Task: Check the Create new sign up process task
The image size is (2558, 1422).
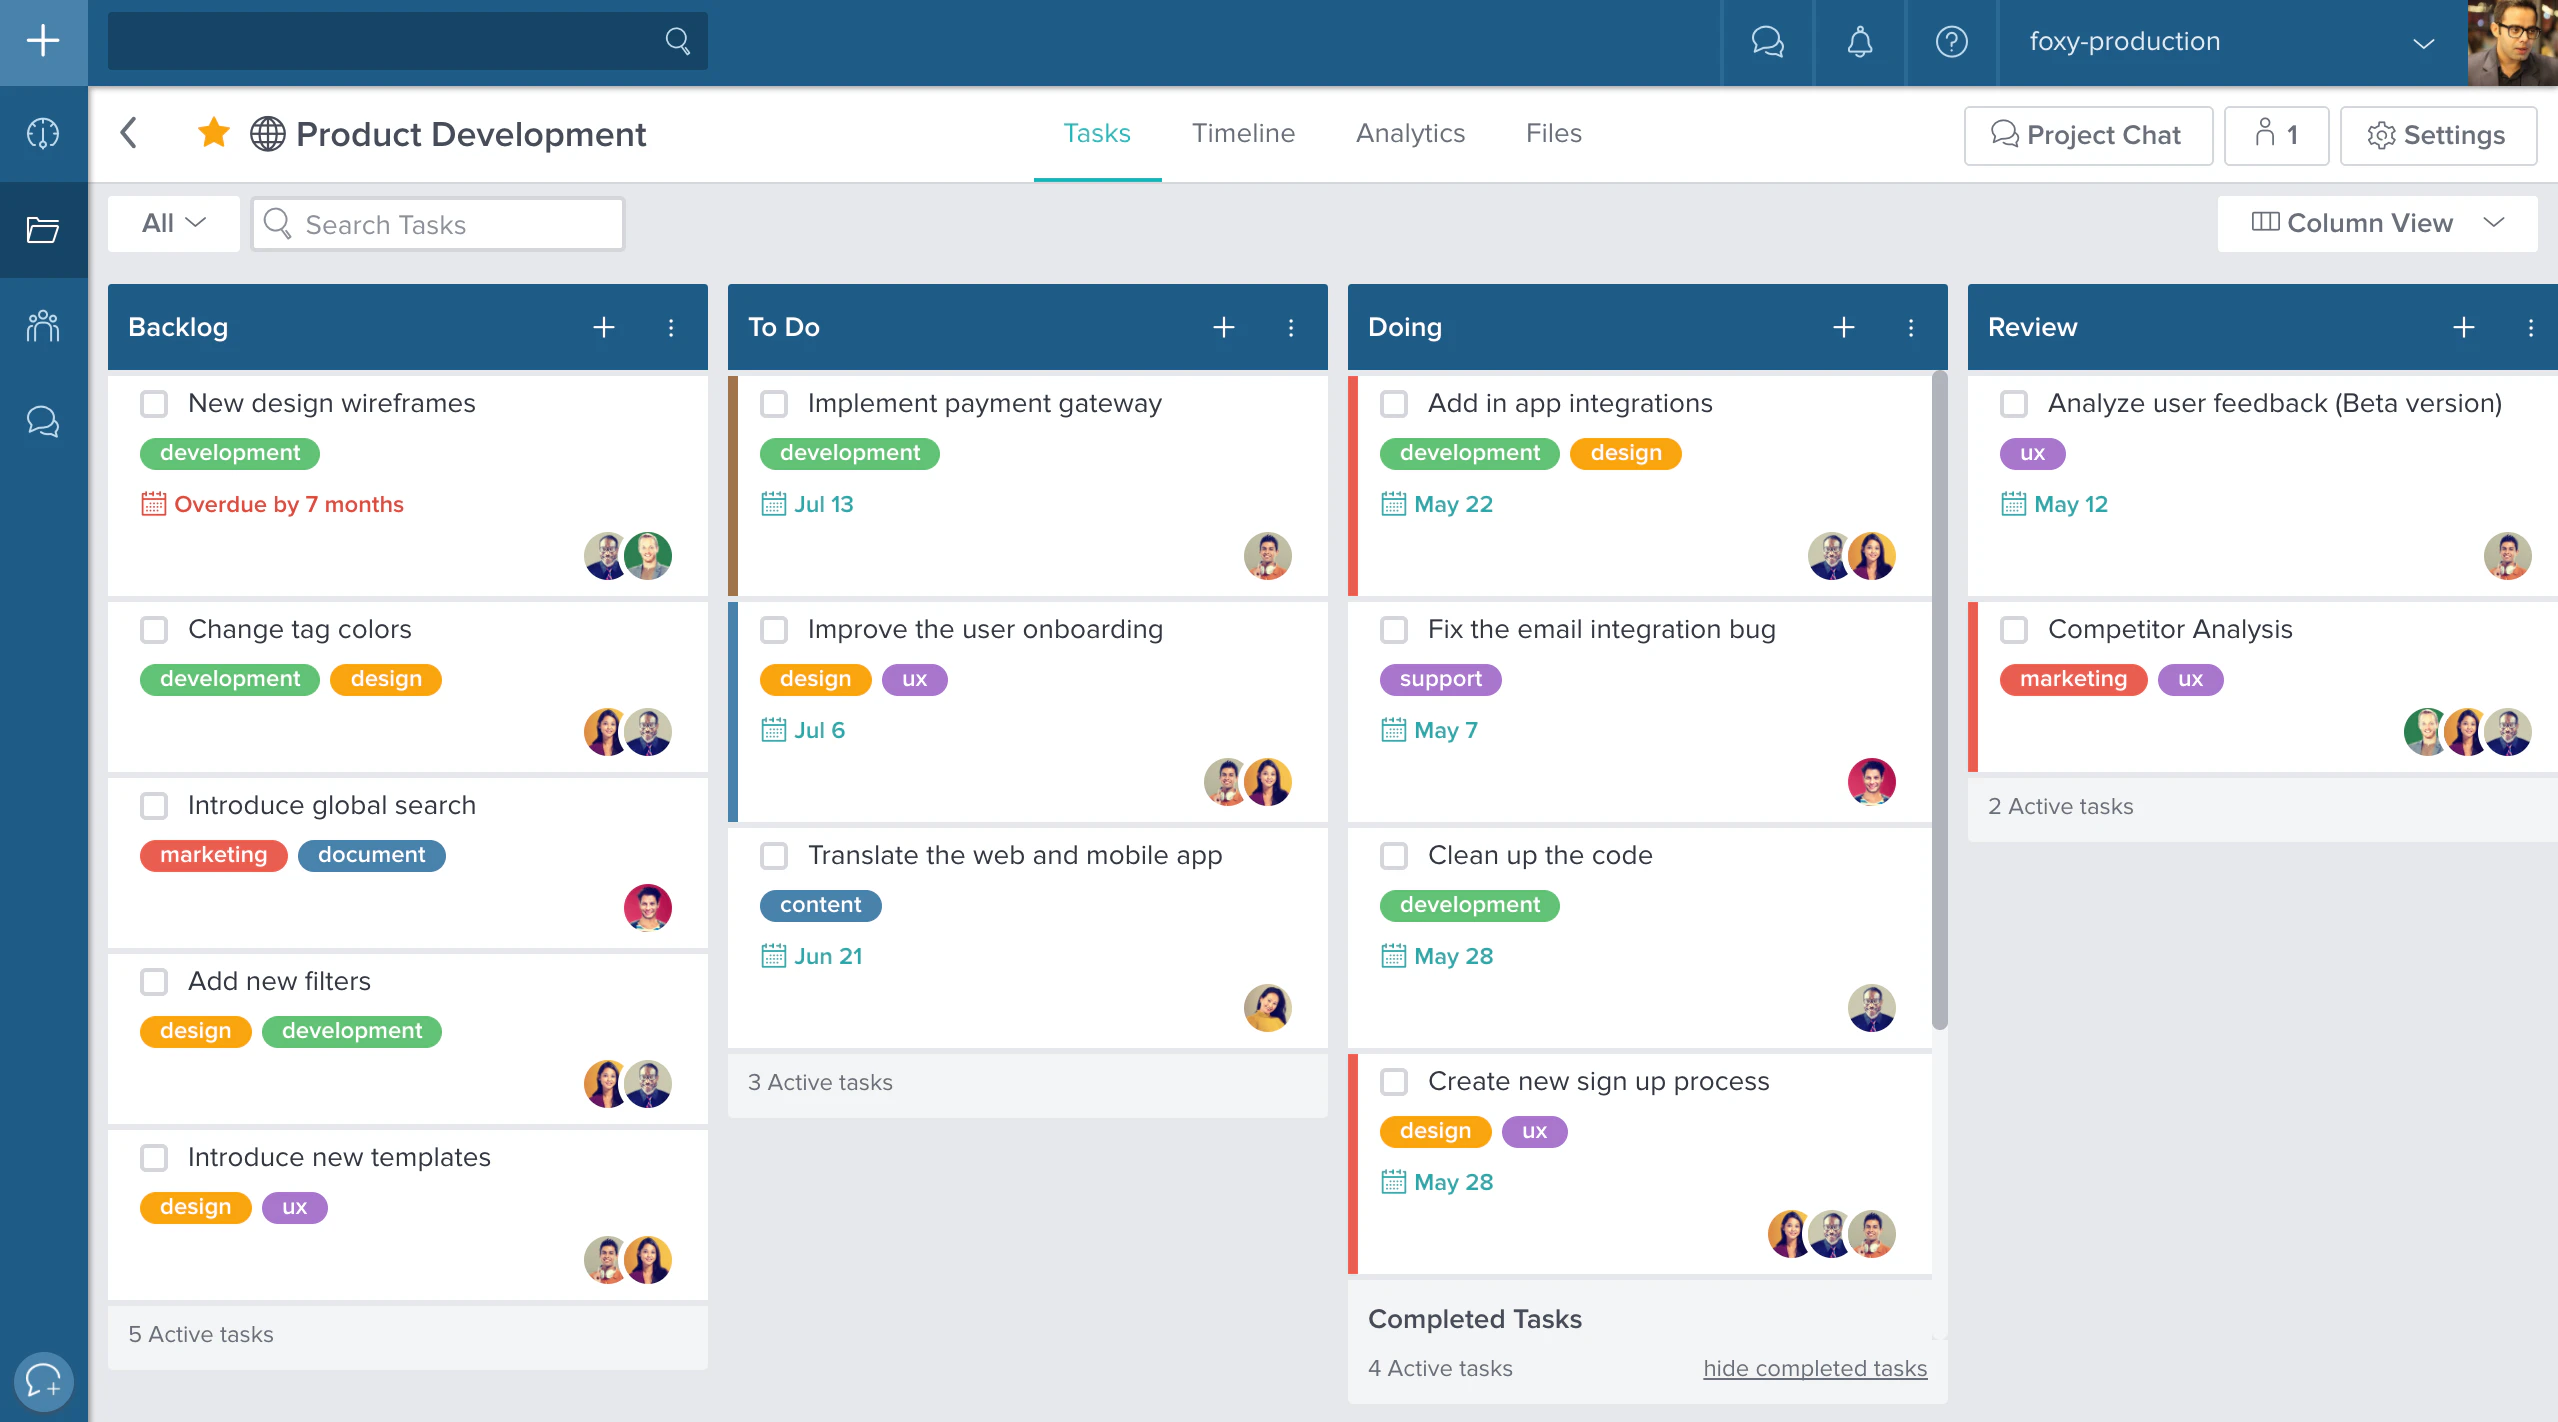Action: point(1394,1082)
